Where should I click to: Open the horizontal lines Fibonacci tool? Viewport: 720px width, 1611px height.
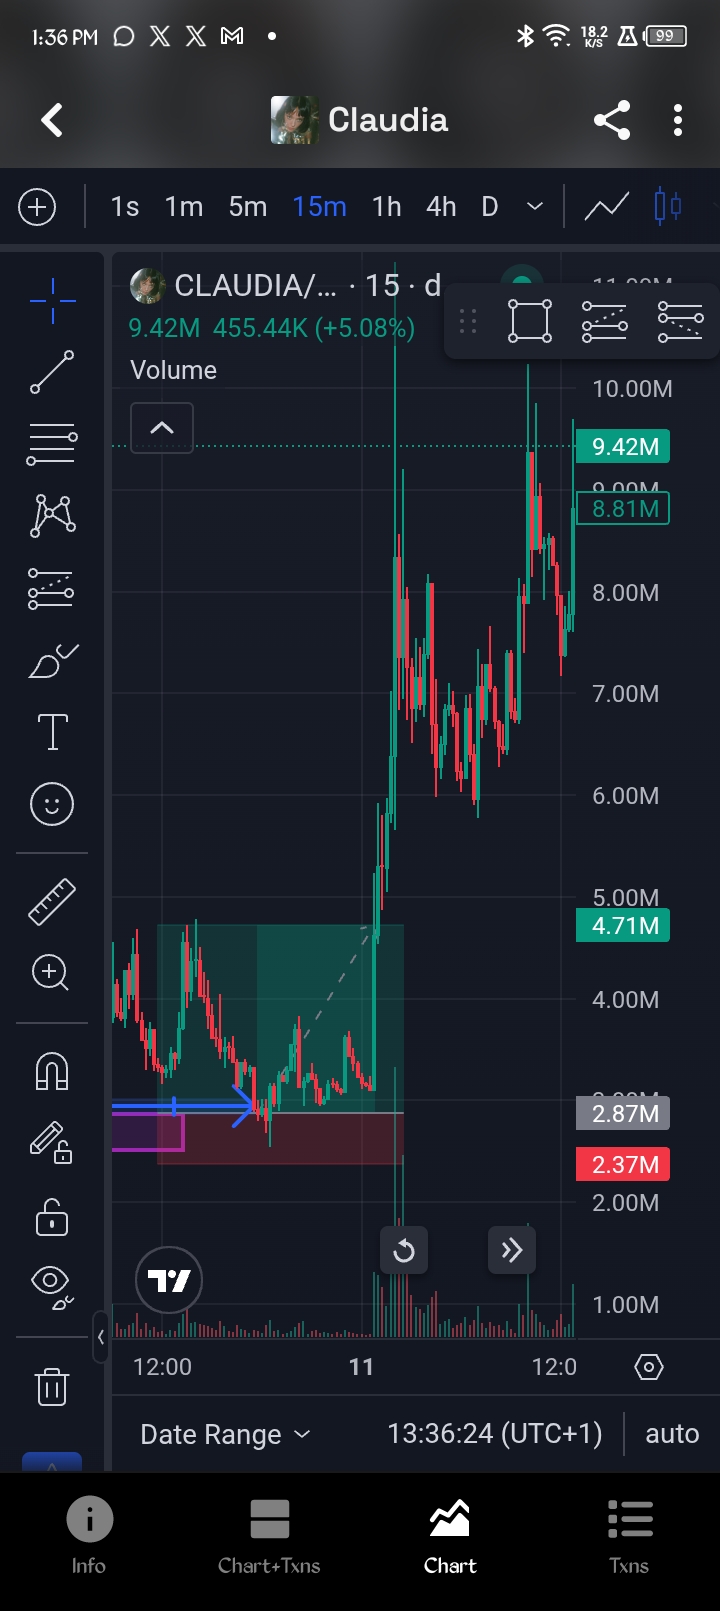coord(52,444)
